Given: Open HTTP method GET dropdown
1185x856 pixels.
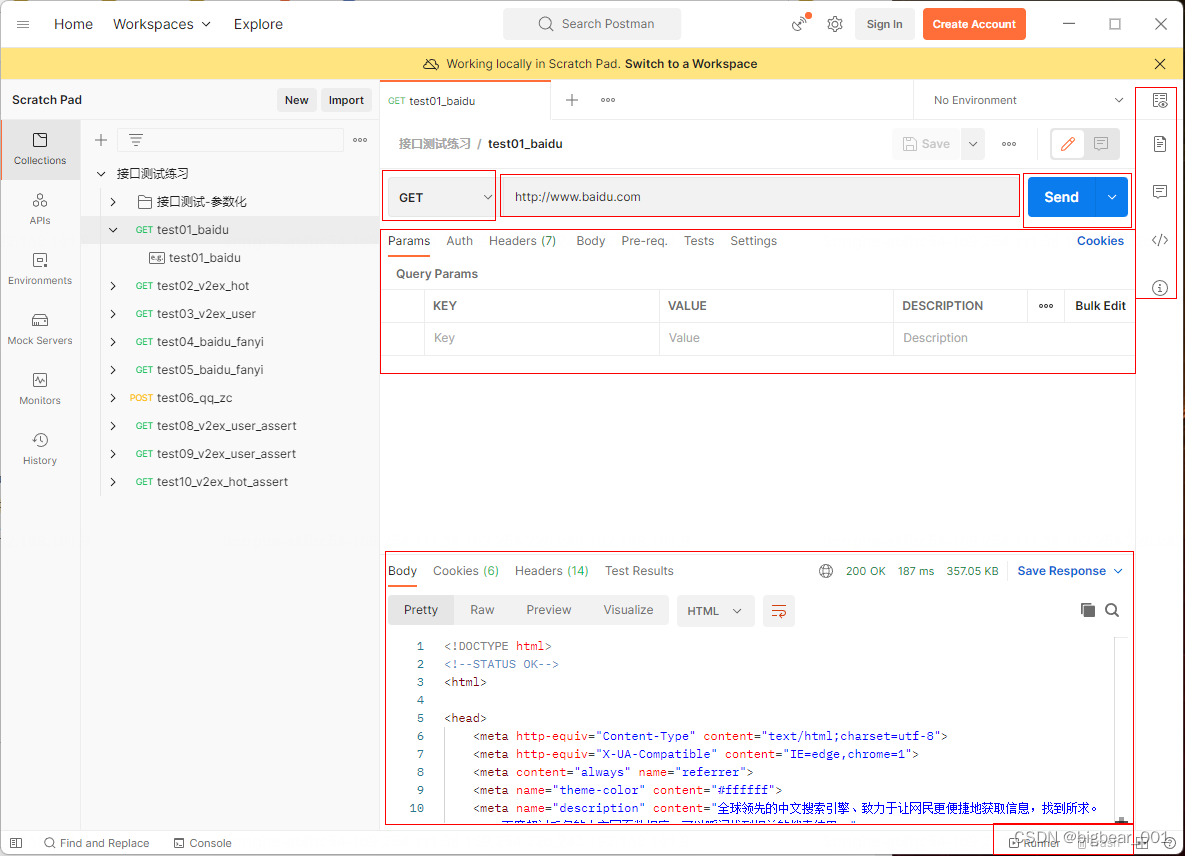Looking at the screenshot, I should coord(441,197).
